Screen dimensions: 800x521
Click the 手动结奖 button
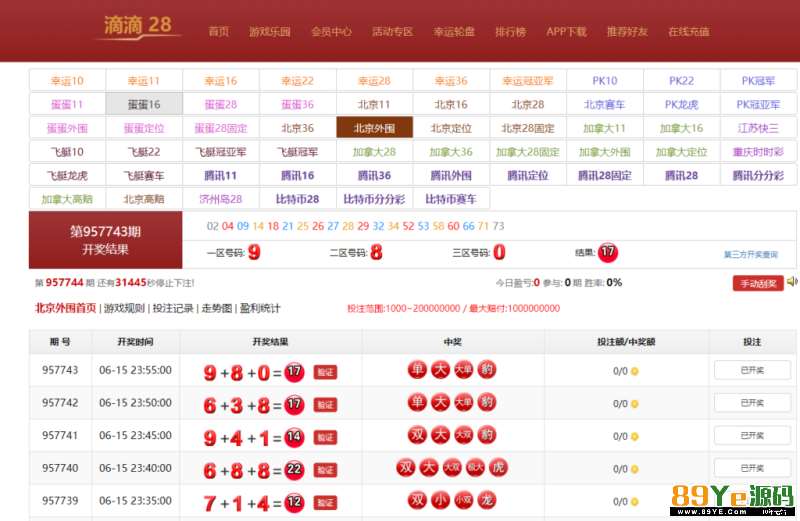758,284
